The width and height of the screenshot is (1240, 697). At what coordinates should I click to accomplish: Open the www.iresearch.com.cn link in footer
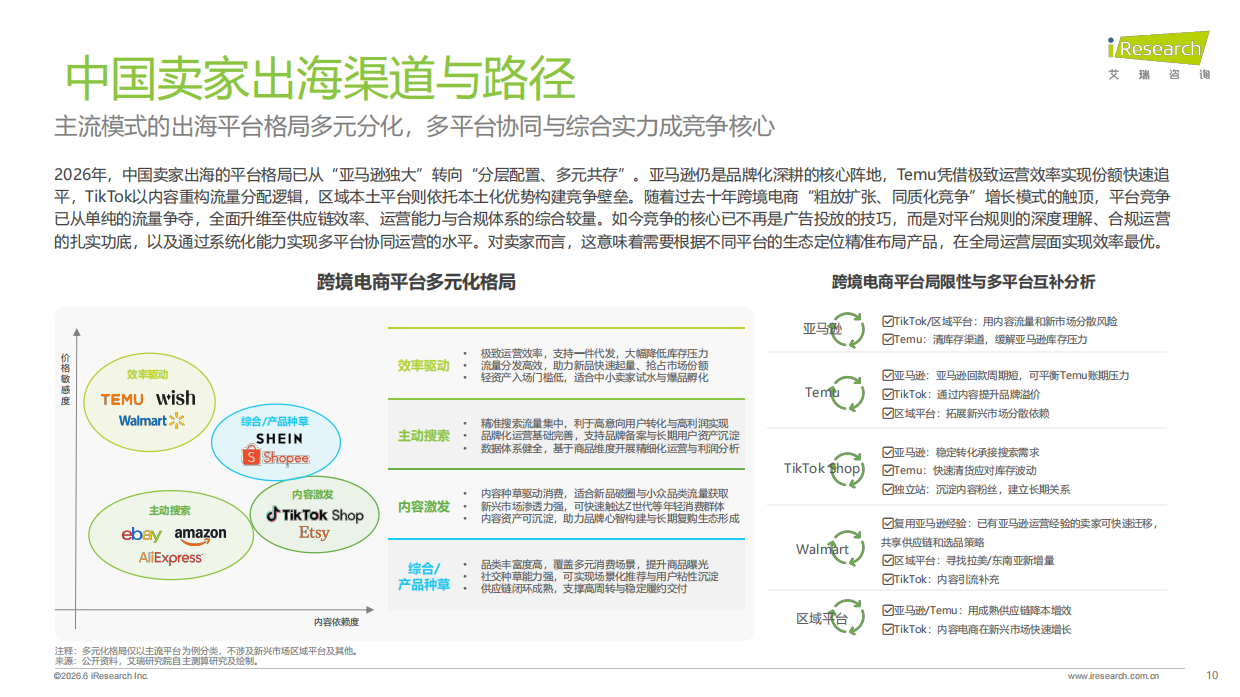pyautogui.click(x=1113, y=676)
